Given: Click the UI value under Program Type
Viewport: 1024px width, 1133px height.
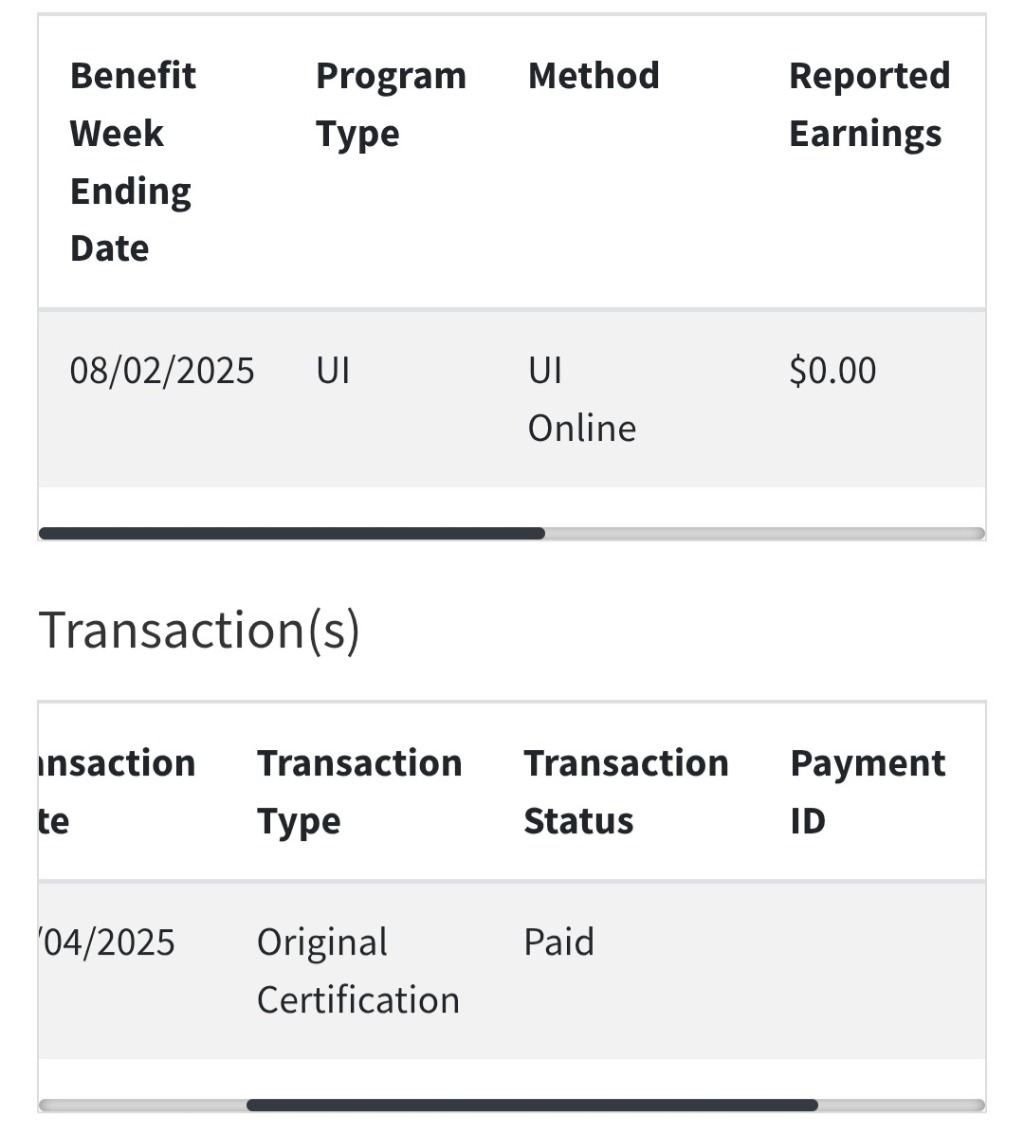Looking at the screenshot, I should point(333,371).
